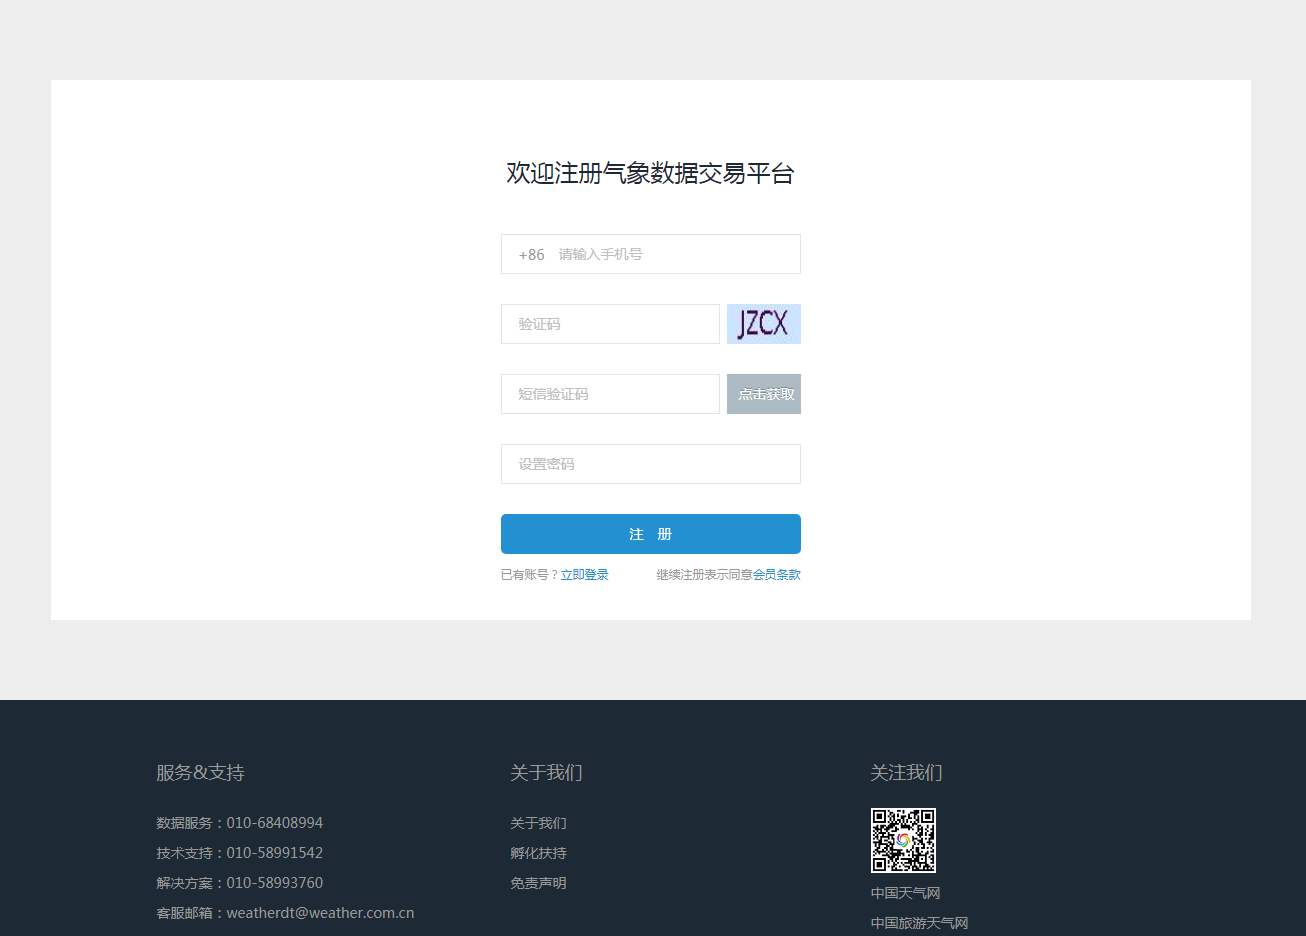Click the QR code image in footer
The height and width of the screenshot is (936, 1306).
tap(903, 840)
